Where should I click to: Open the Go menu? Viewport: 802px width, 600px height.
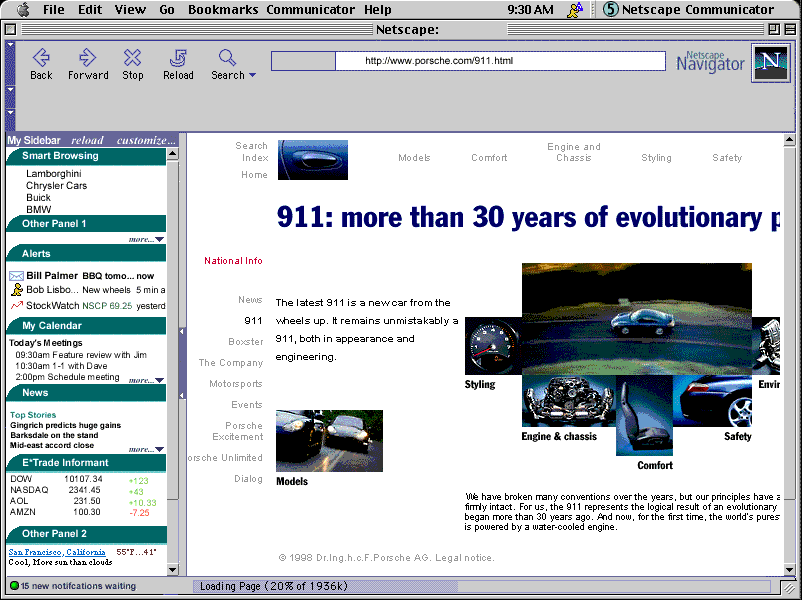pos(167,9)
